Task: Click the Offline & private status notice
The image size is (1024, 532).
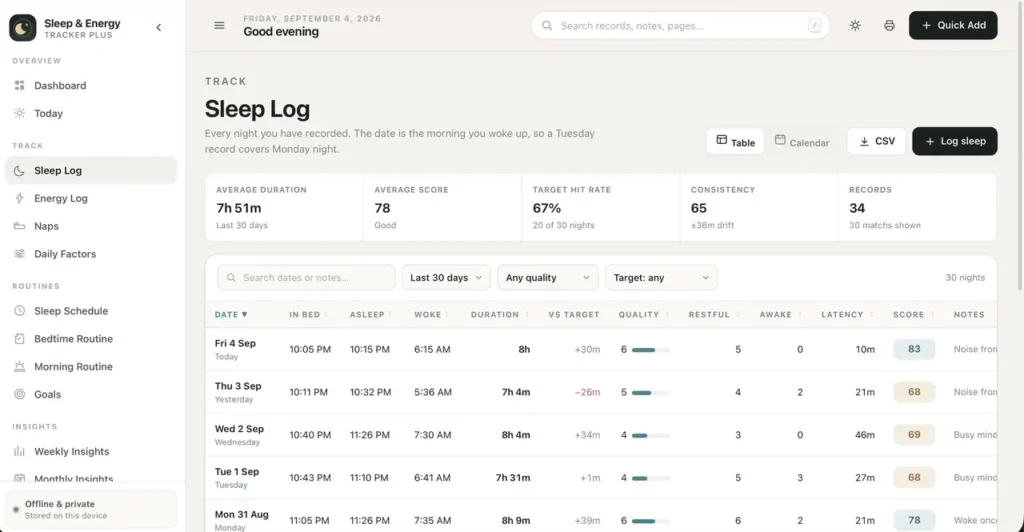Action: point(91,509)
